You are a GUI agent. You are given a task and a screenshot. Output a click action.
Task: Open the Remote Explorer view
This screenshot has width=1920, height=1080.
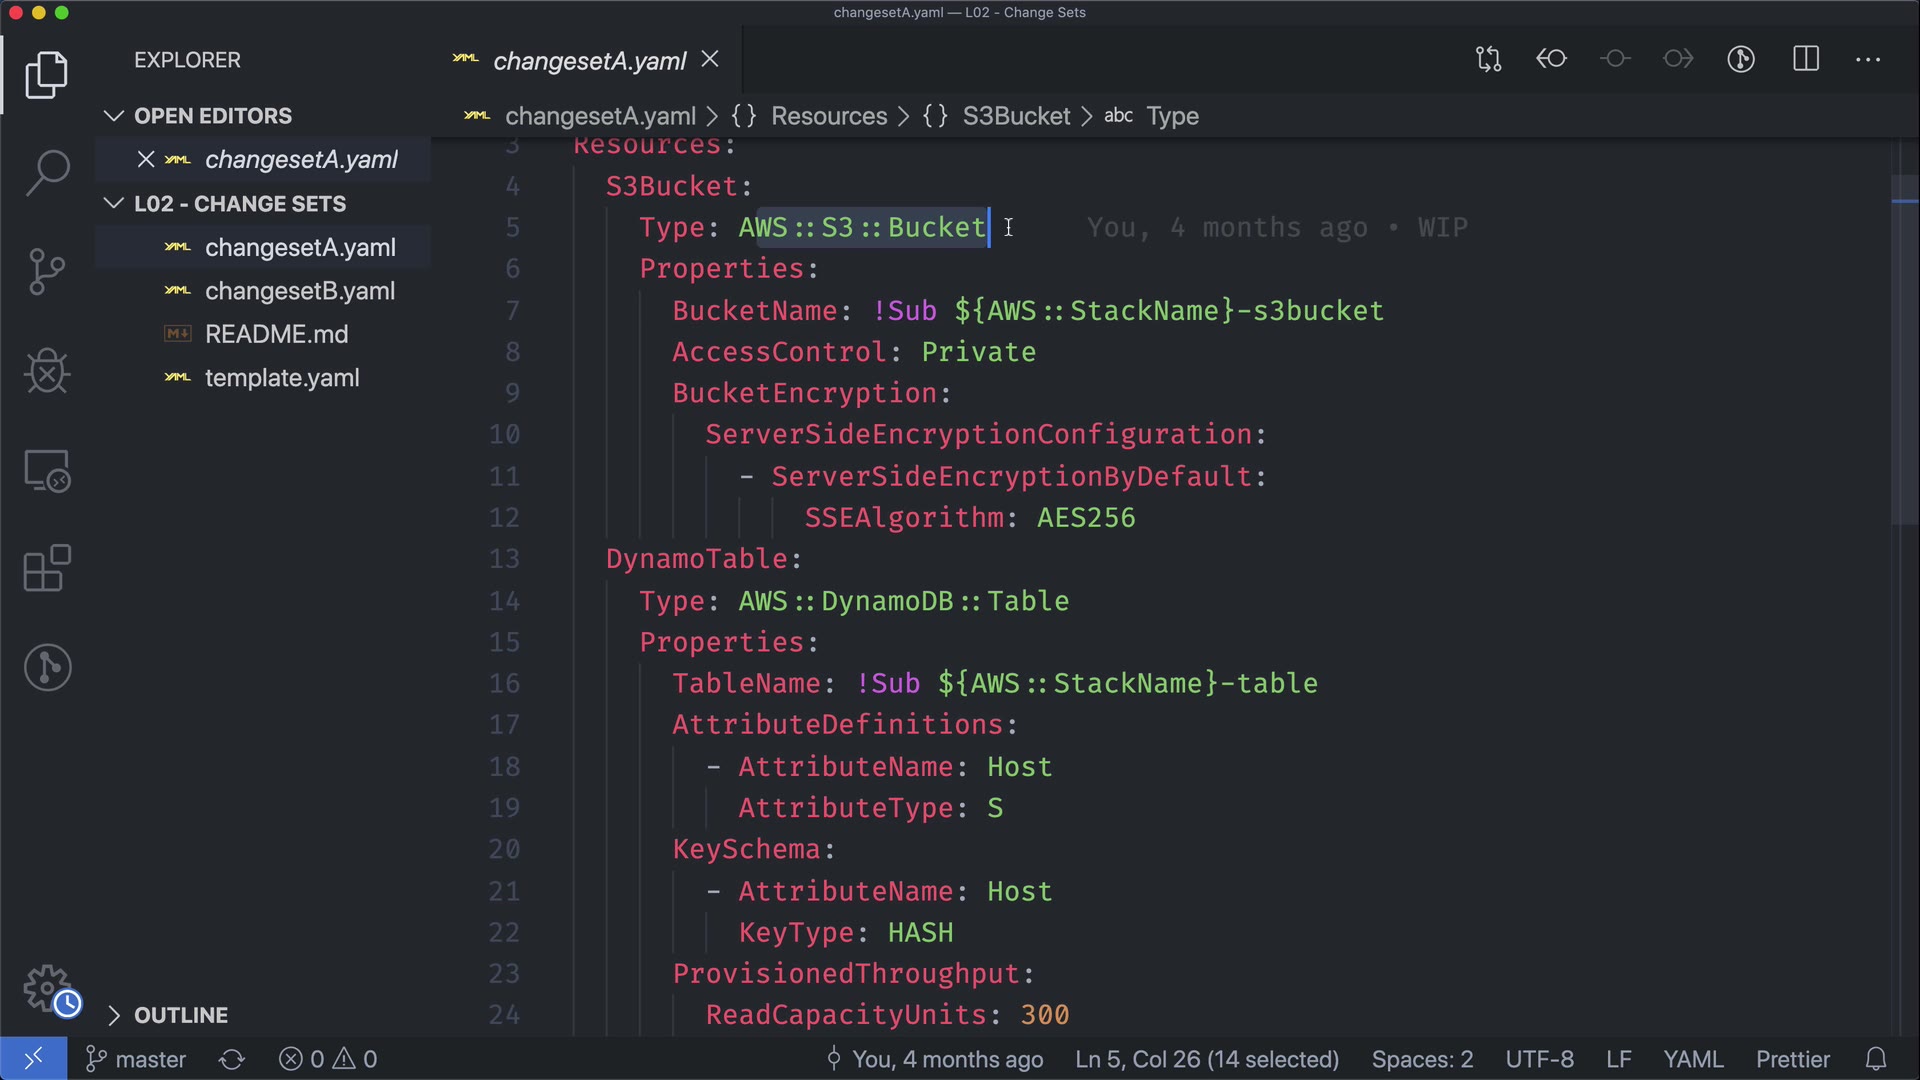pos(47,470)
